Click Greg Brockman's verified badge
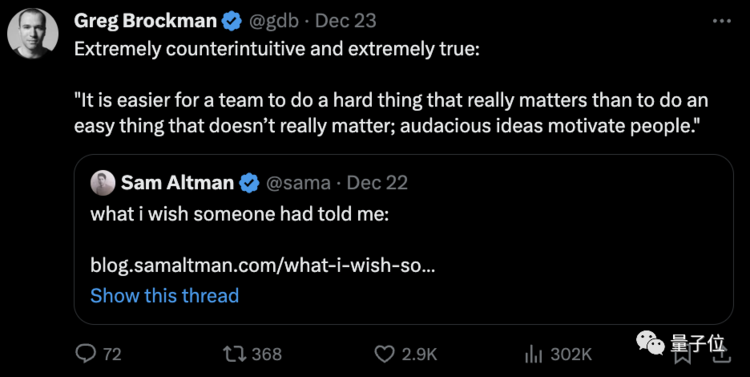Image resolution: width=750 pixels, height=377 pixels. pos(232,22)
